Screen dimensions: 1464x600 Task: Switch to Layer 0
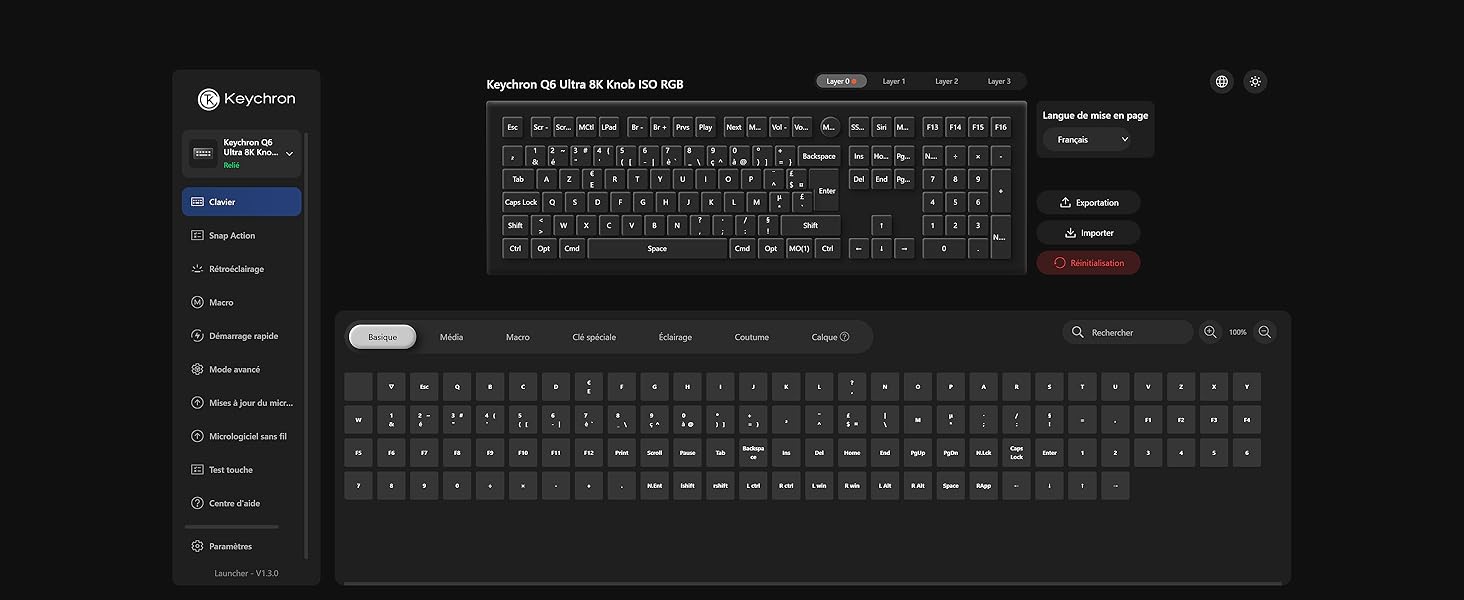[841, 81]
